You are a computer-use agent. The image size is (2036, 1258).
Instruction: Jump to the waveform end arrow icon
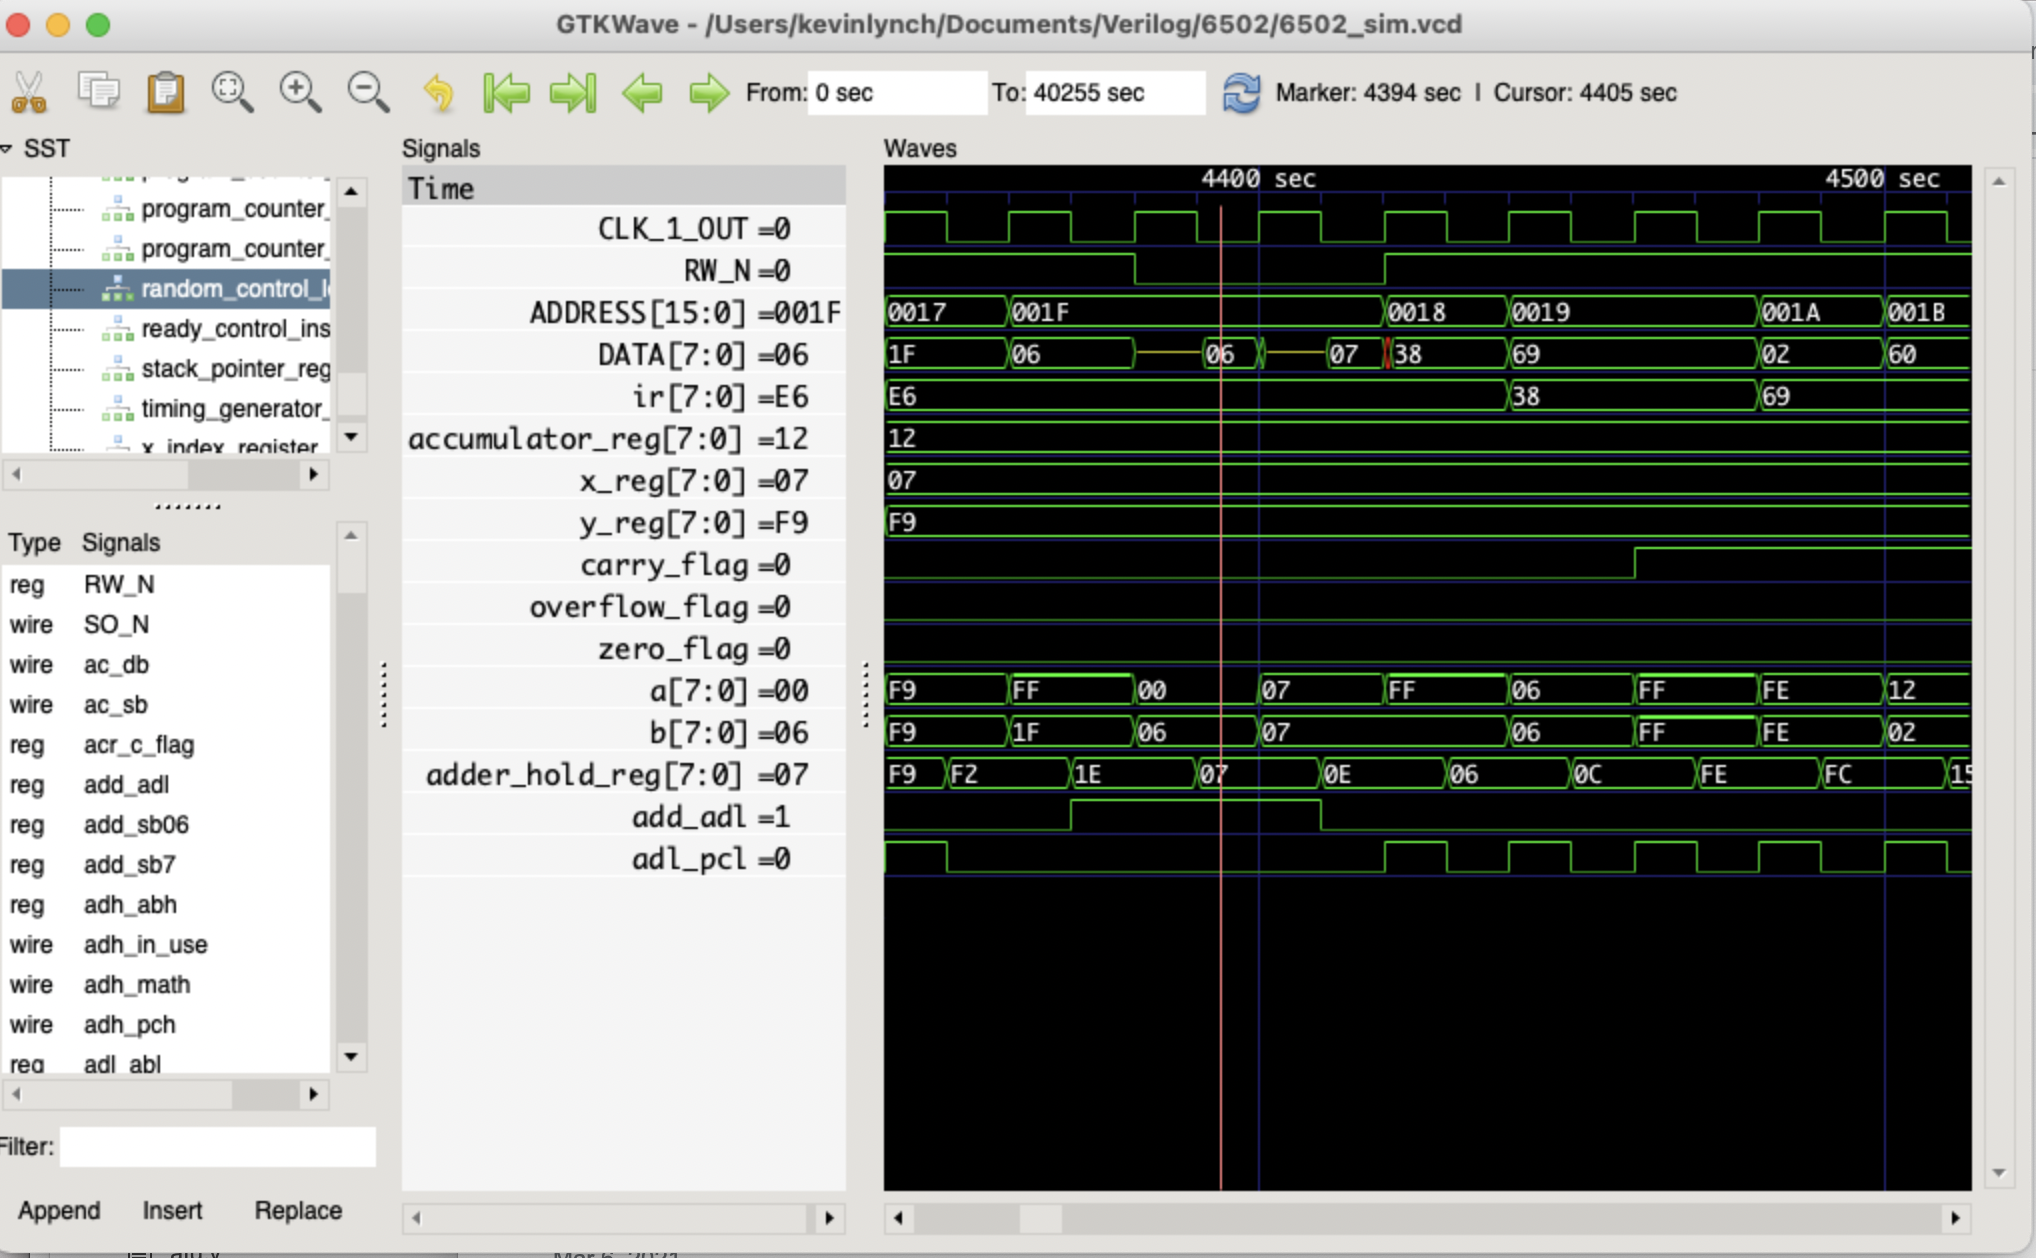point(573,93)
